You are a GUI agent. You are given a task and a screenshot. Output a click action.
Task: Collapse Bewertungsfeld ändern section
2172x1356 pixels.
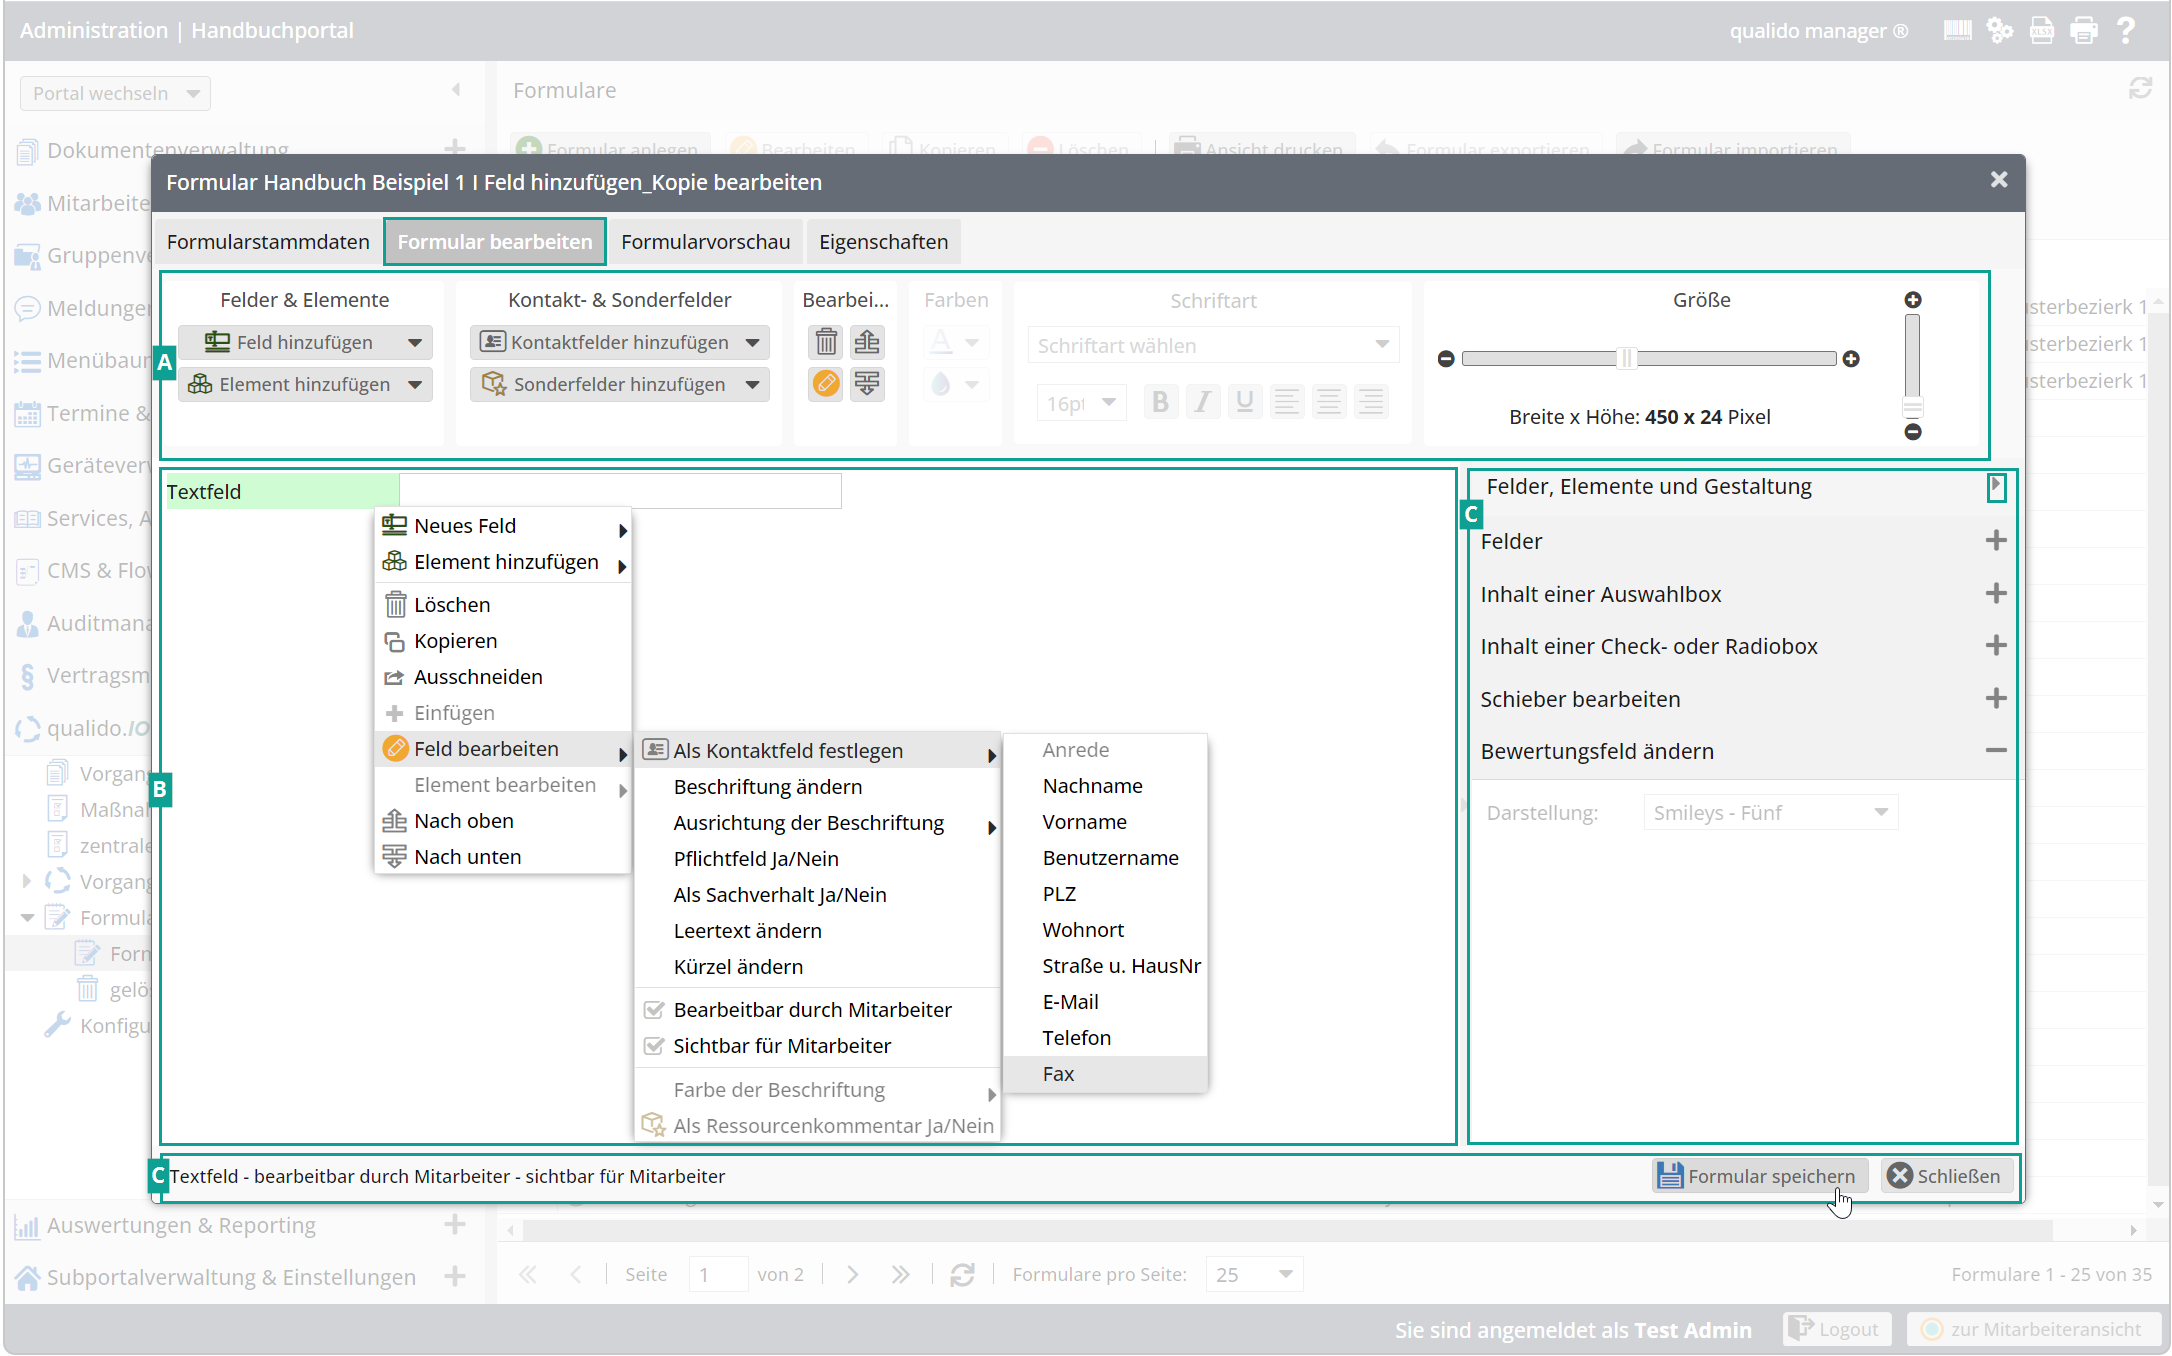pyautogui.click(x=1996, y=751)
